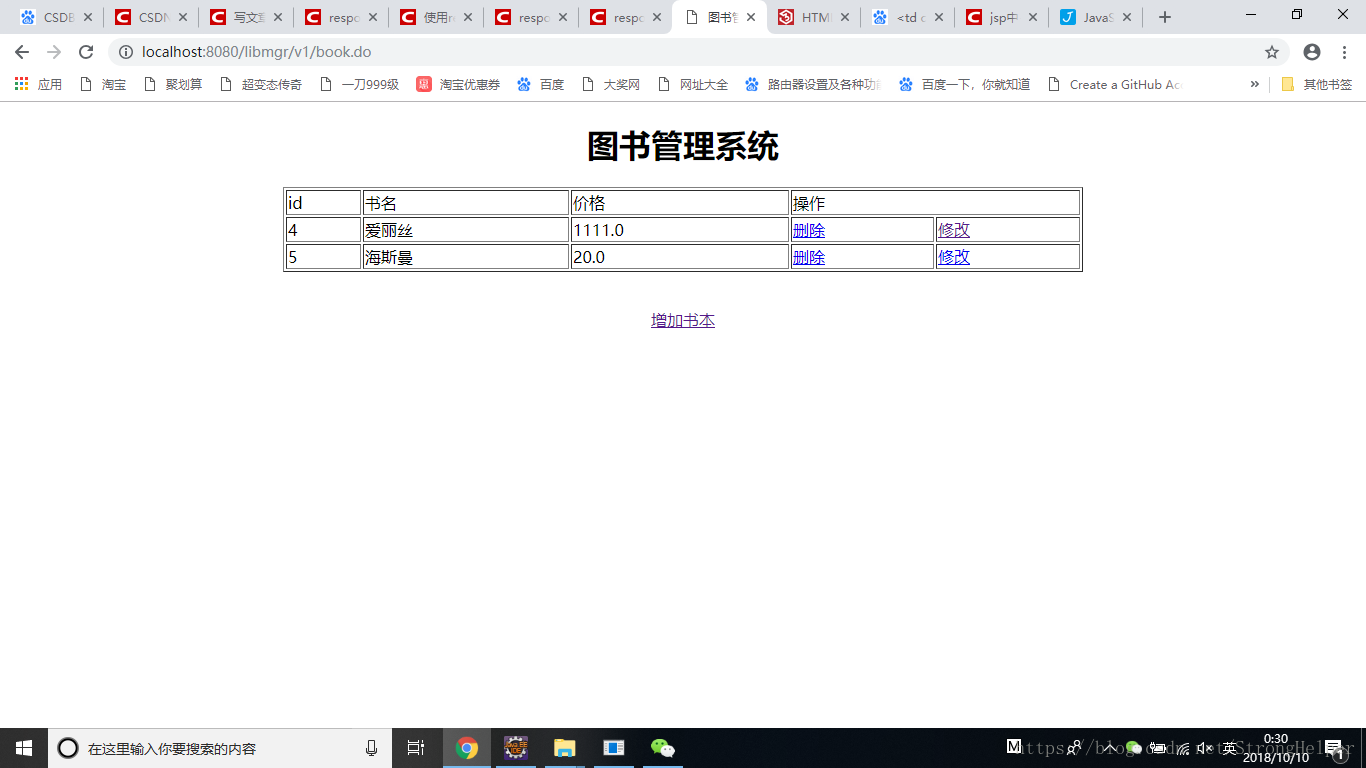This screenshot has height=768, width=1366.
Task: Click the 增加书本 link
Action: 683,320
